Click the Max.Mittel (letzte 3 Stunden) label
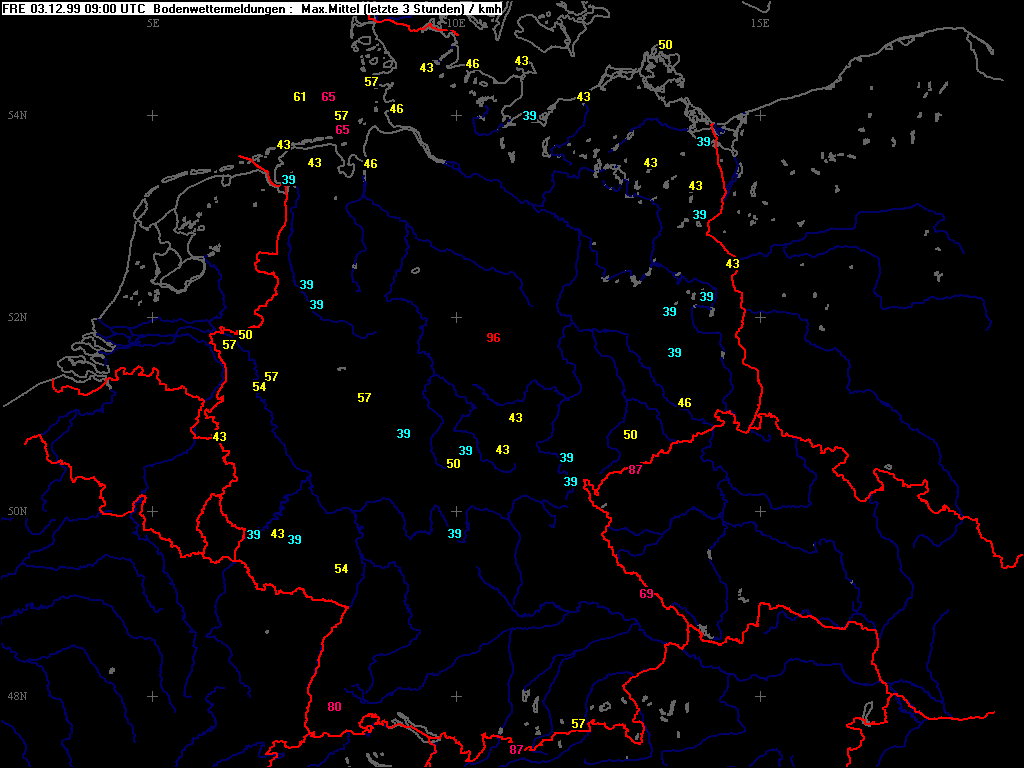Viewport: 1024px width, 768px height. 383,8
